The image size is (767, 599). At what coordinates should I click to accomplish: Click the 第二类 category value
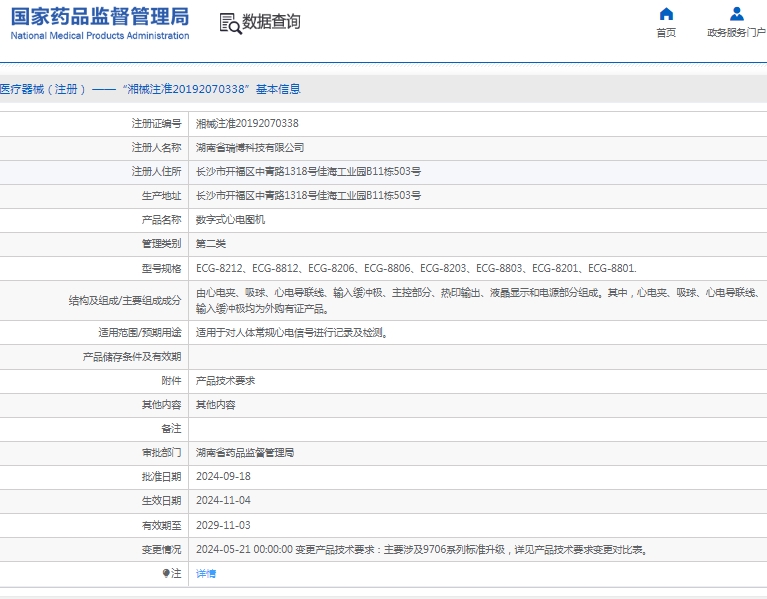click(211, 244)
